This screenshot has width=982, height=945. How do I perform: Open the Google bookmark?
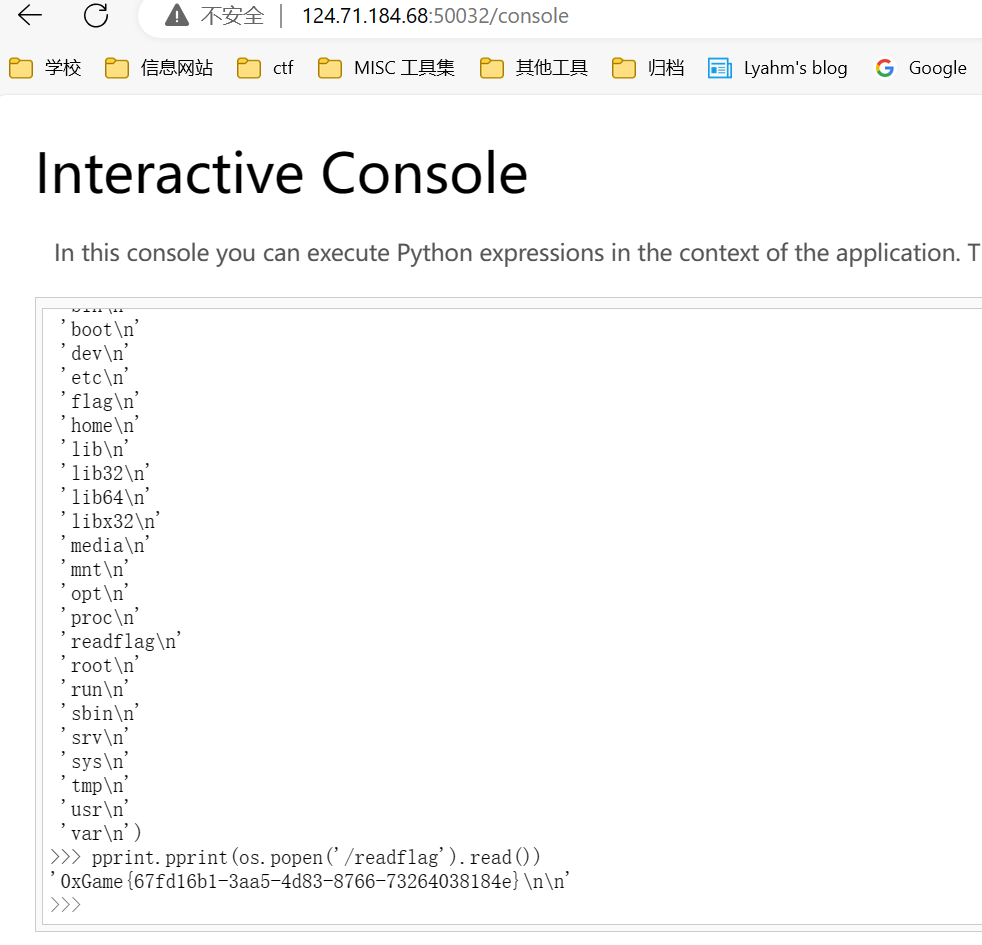(x=921, y=68)
